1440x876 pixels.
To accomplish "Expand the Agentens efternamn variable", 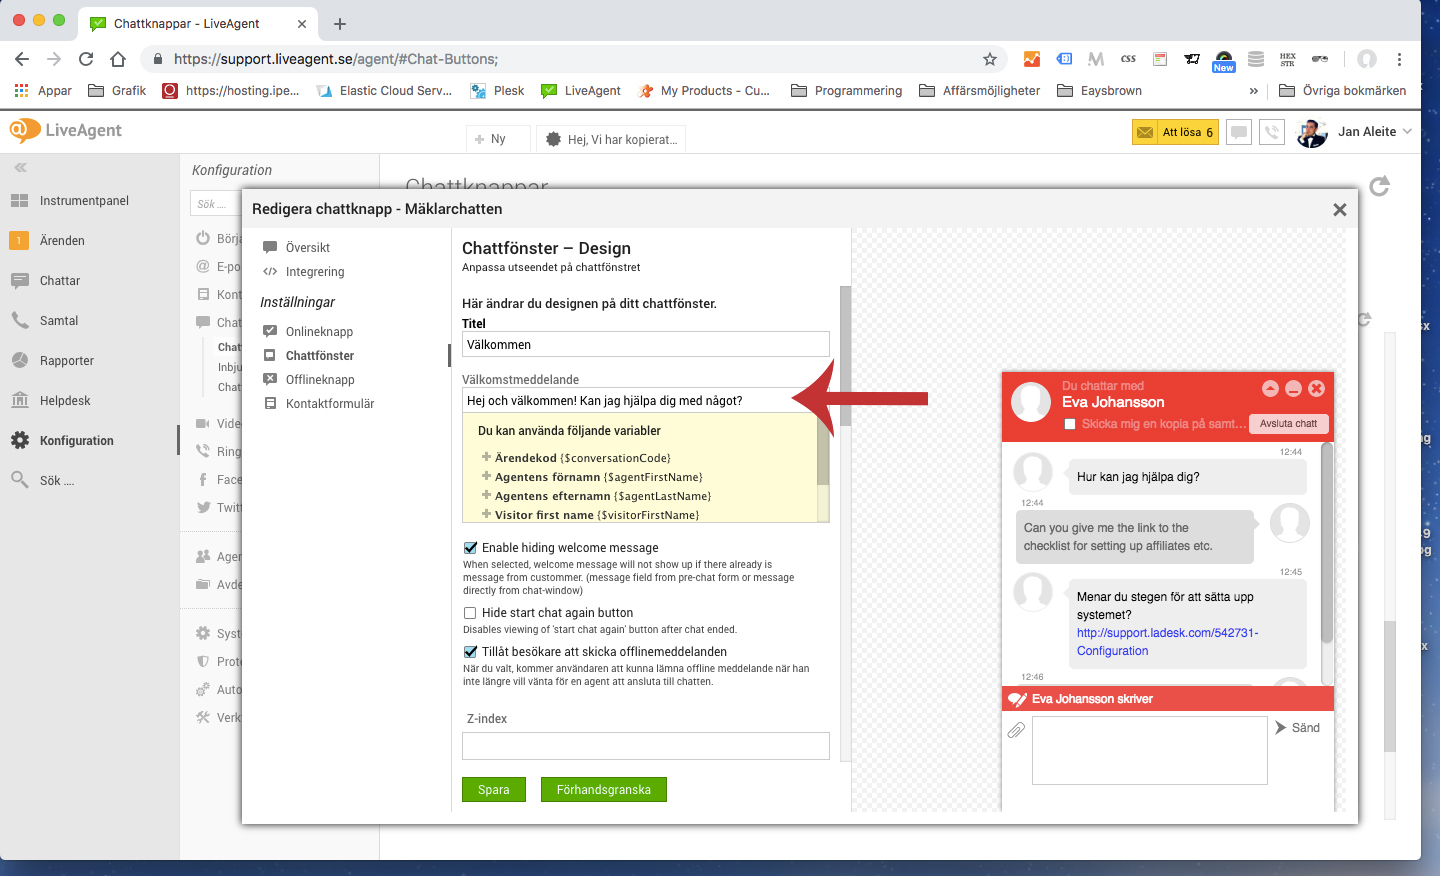I will (x=486, y=495).
